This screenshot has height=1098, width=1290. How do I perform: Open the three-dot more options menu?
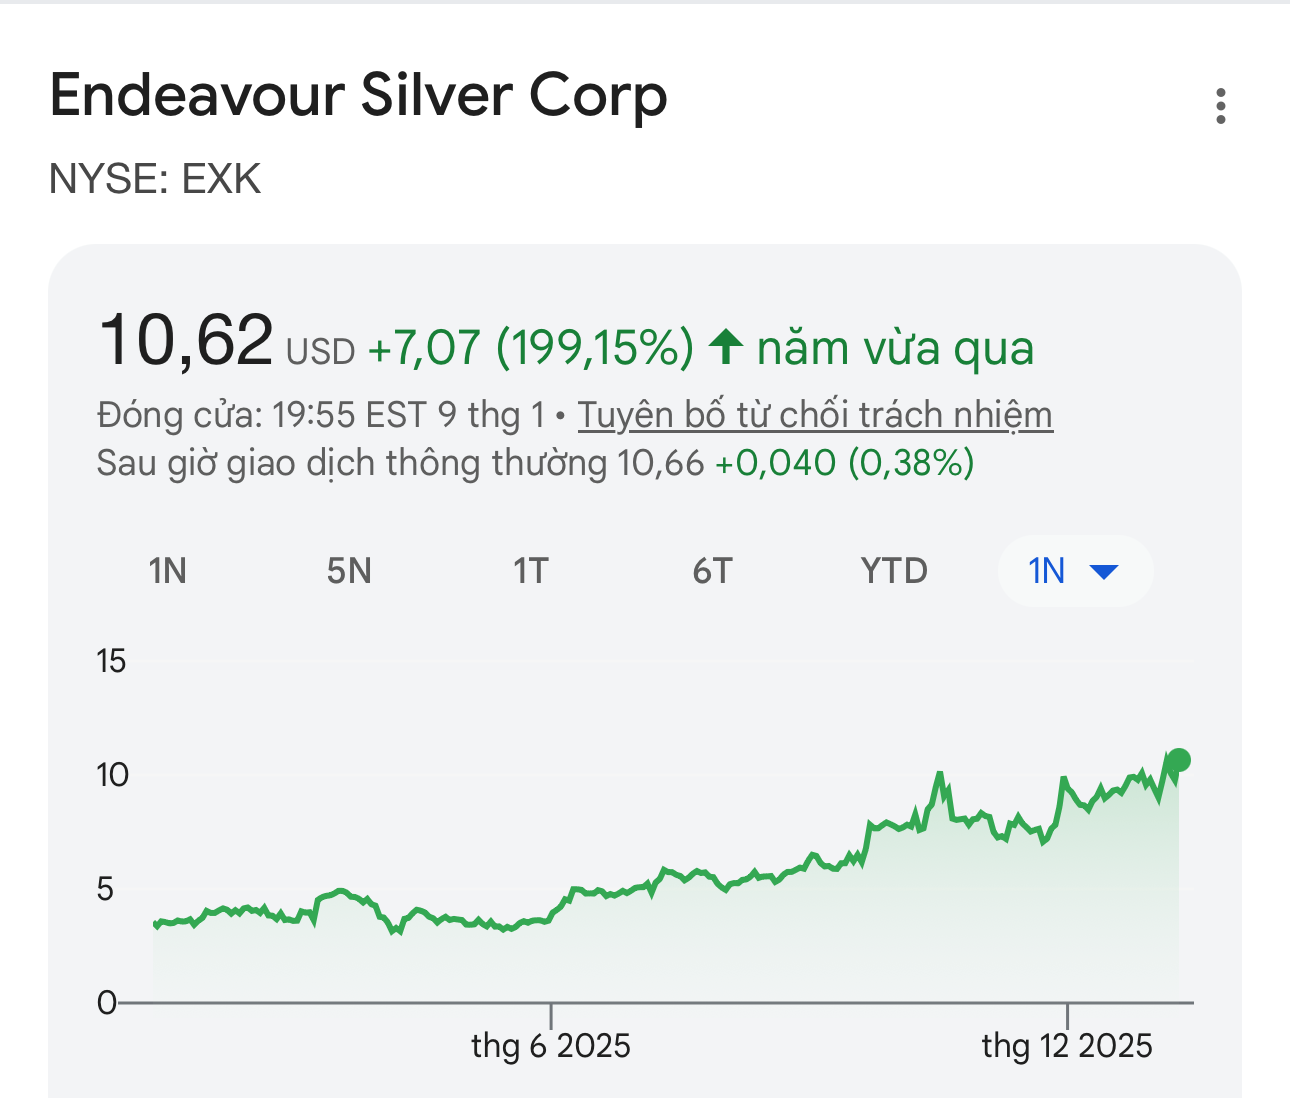pyautogui.click(x=1220, y=106)
